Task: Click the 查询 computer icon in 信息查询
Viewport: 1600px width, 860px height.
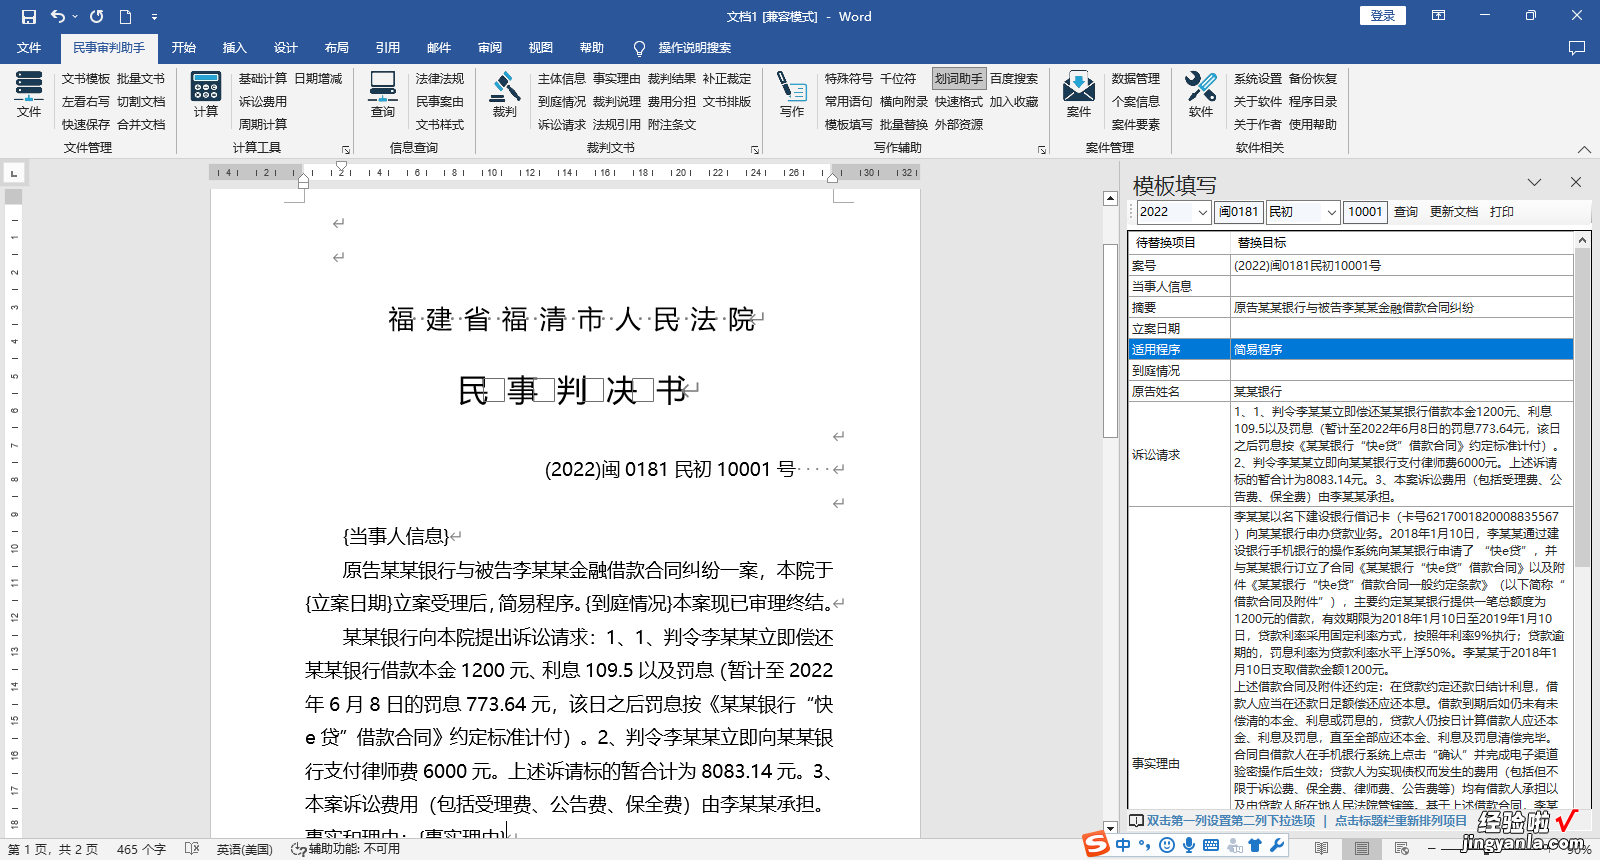Action: pyautogui.click(x=383, y=94)
